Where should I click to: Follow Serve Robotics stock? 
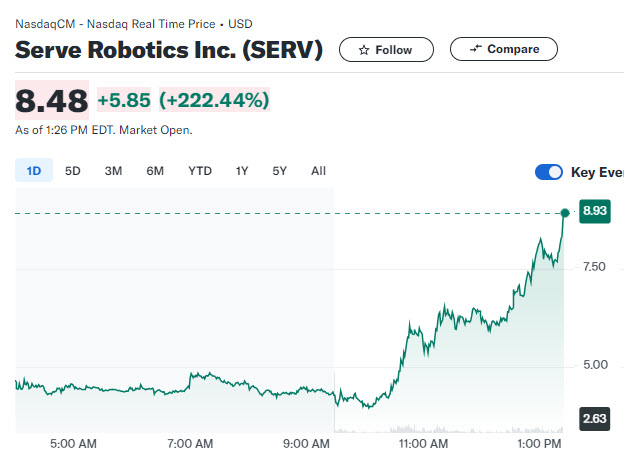(x=386, y=50)
